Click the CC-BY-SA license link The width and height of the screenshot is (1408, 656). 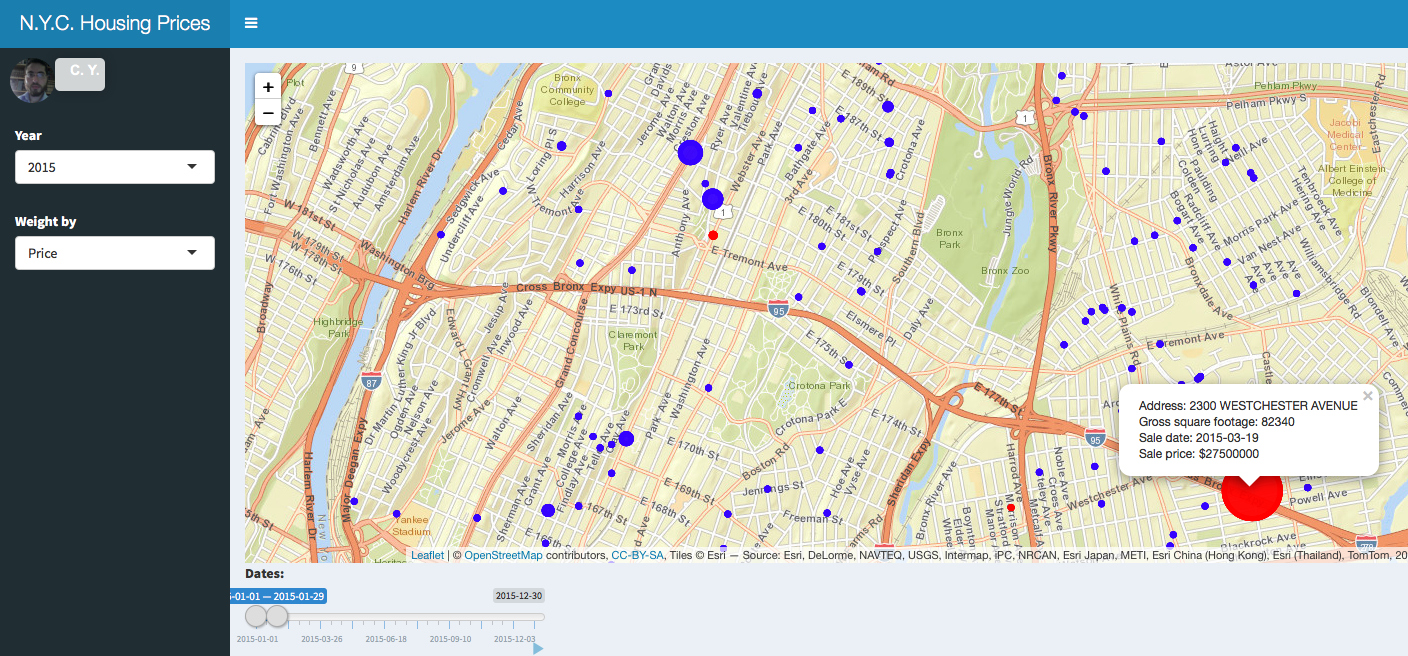(639, 555)
